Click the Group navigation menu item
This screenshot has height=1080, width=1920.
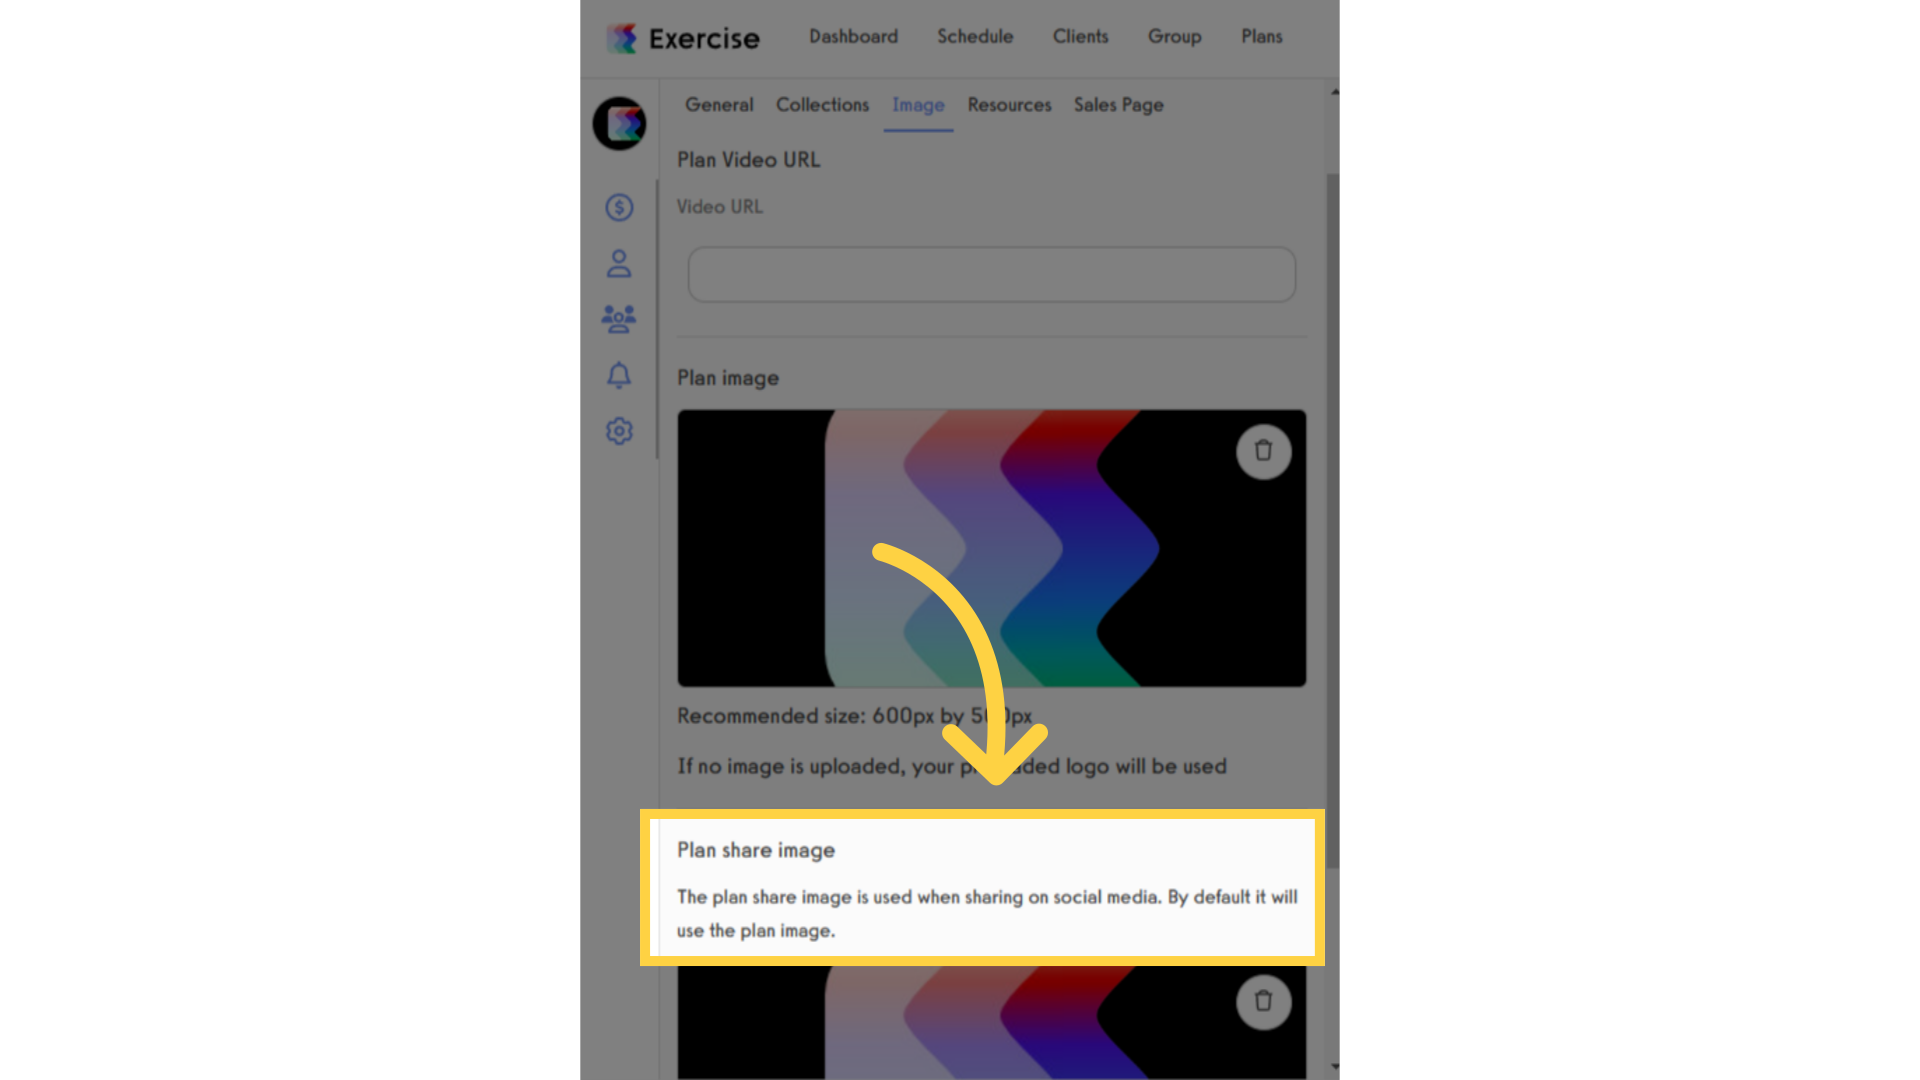[x=1174, y=36]
